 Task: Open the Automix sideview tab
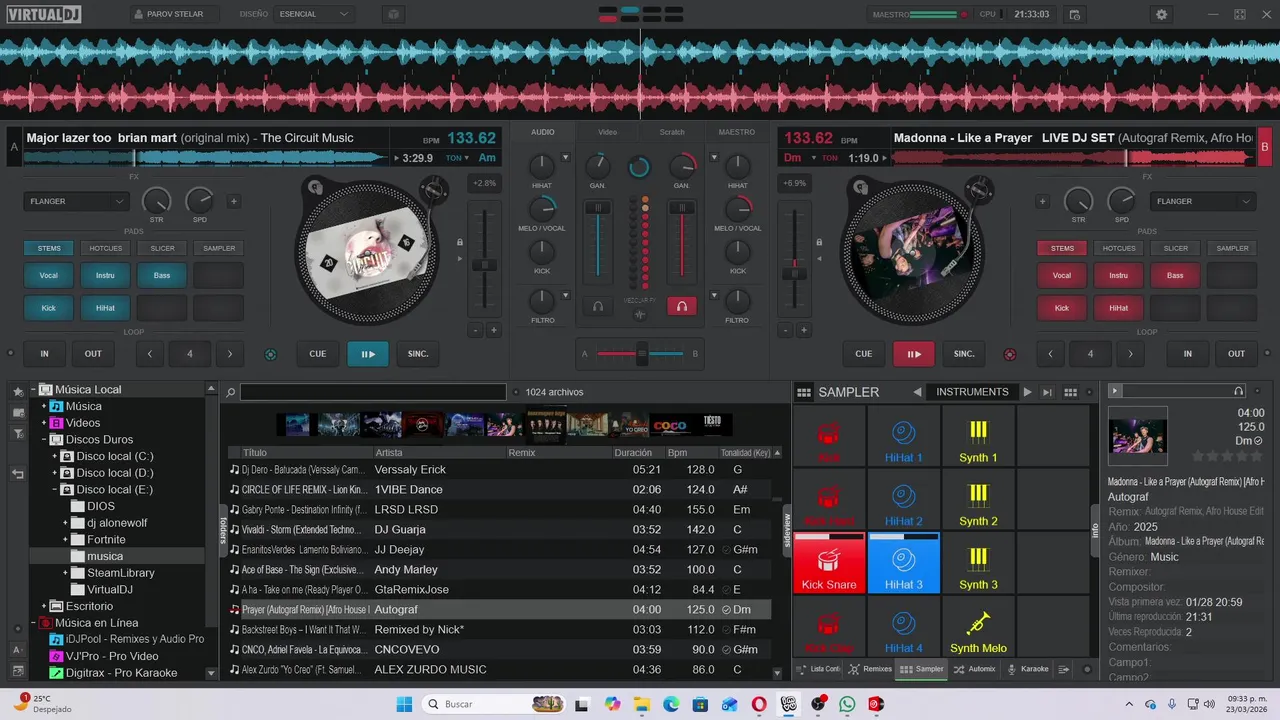(976, 669)
